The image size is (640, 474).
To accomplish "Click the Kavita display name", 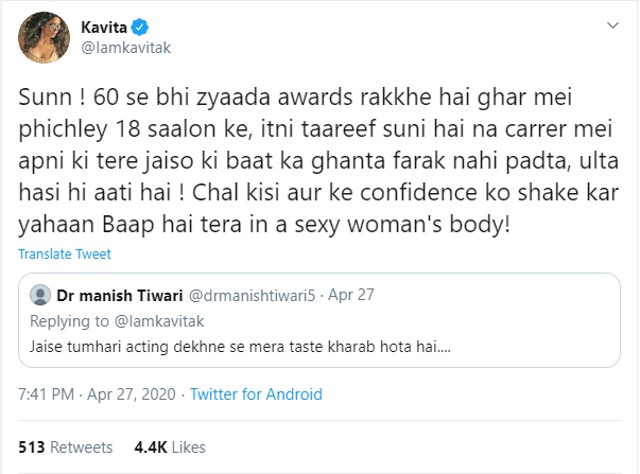I will [x=104, y=27].
